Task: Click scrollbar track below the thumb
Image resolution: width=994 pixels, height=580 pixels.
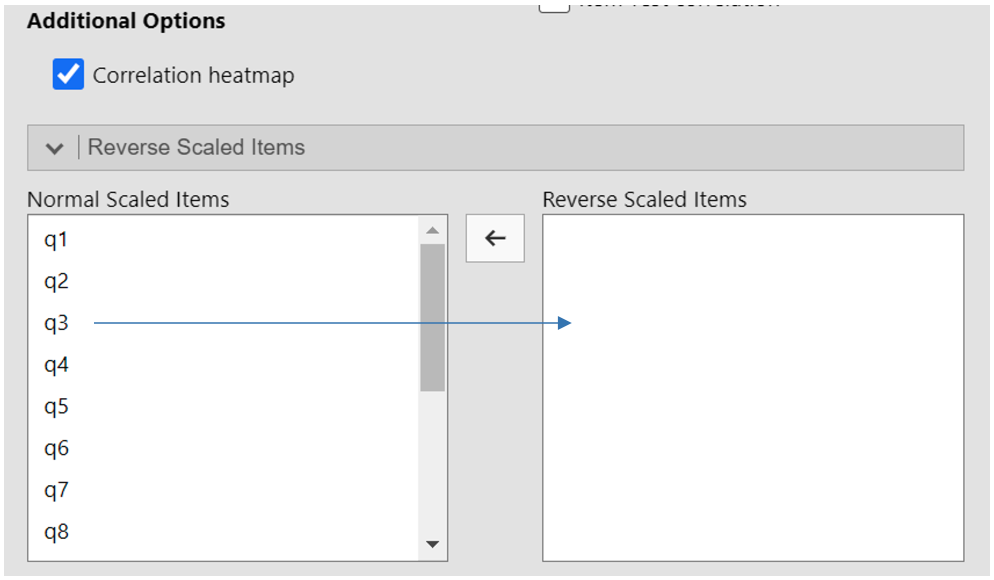Action: tap(432, 460)
